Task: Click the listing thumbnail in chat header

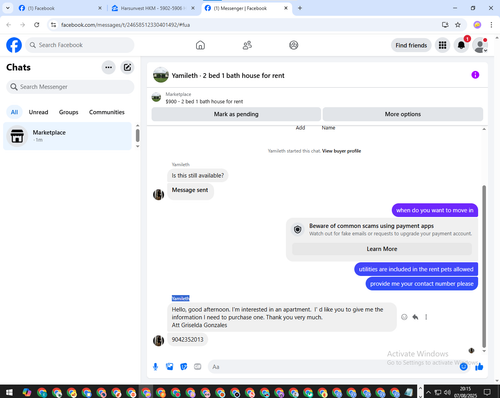Action: click(x=161, y=75)
